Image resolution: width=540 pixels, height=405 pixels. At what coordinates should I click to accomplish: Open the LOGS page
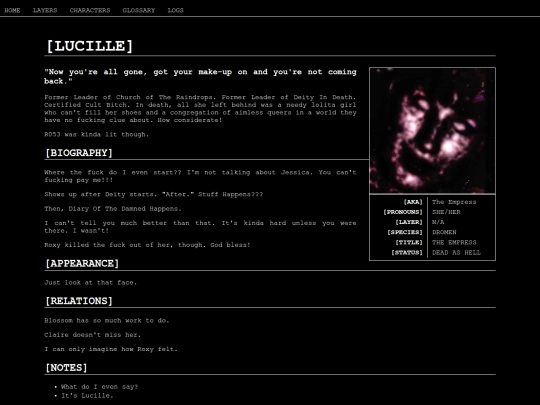[175, 10]
